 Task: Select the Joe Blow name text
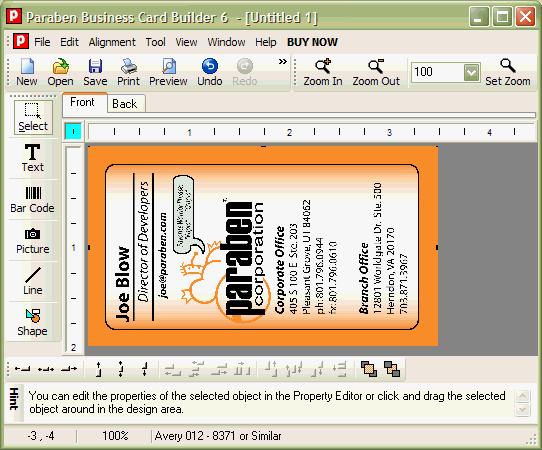[x=122, y=283]
